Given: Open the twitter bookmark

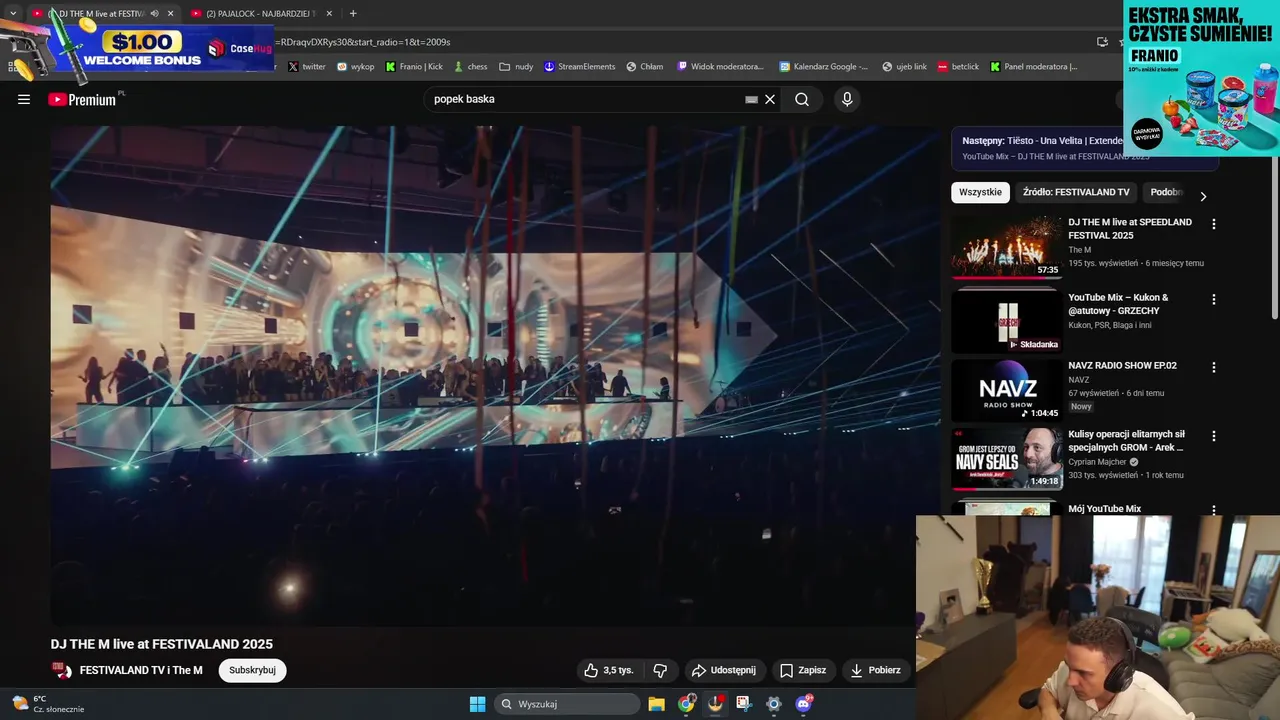Looking at the screenshot, I should (307, 66).
